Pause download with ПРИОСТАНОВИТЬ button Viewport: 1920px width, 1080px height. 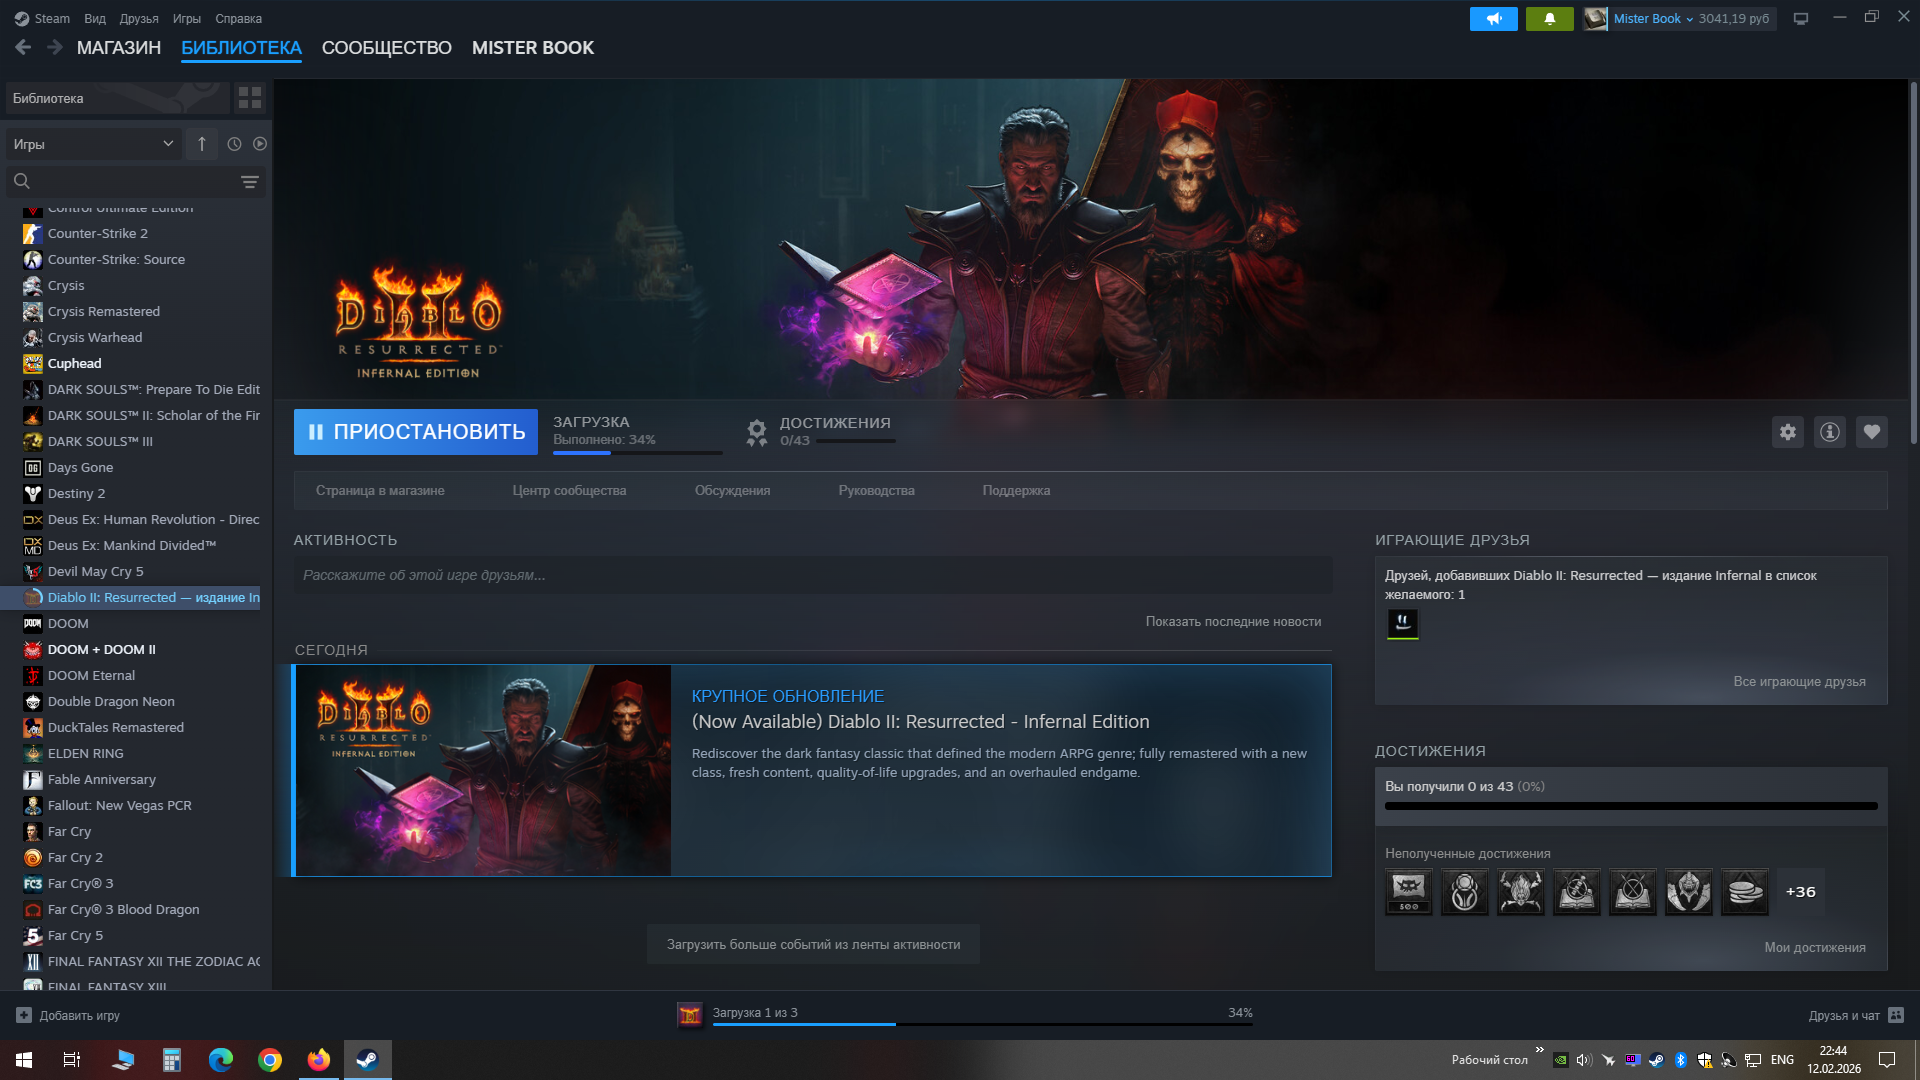(x=415, y=432)
